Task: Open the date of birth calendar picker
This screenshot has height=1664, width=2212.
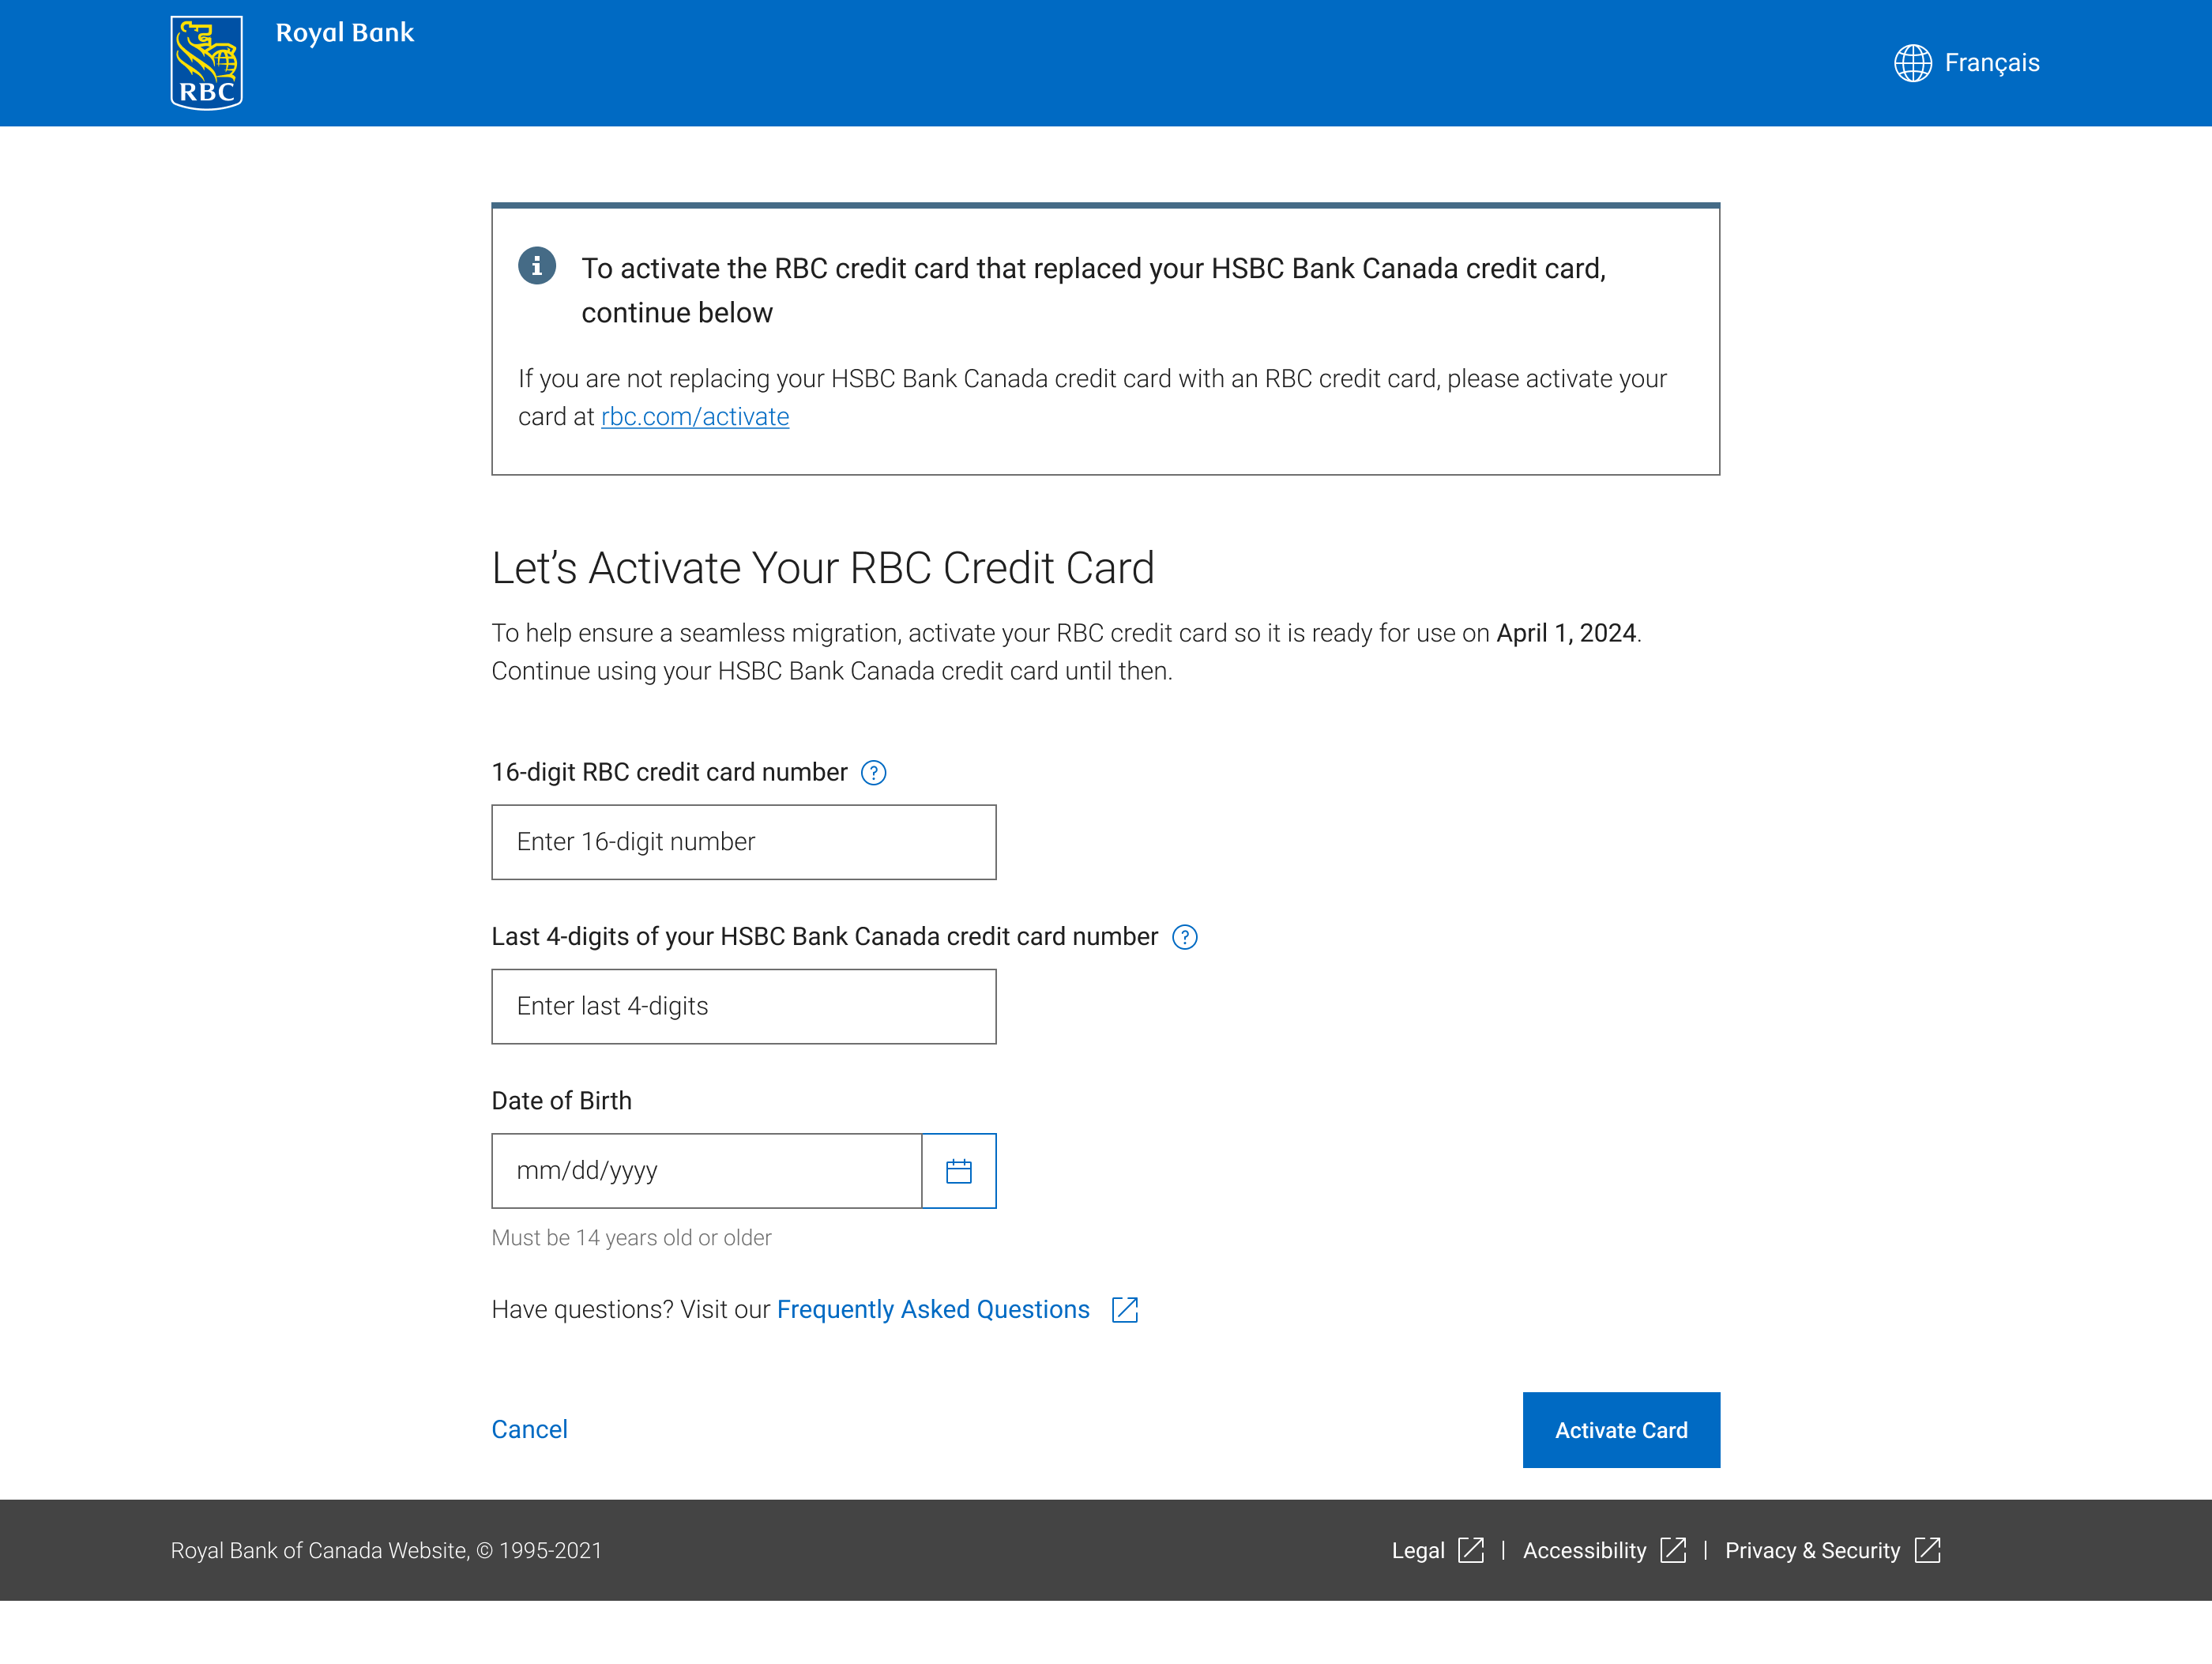Action: pos(958,1171)
